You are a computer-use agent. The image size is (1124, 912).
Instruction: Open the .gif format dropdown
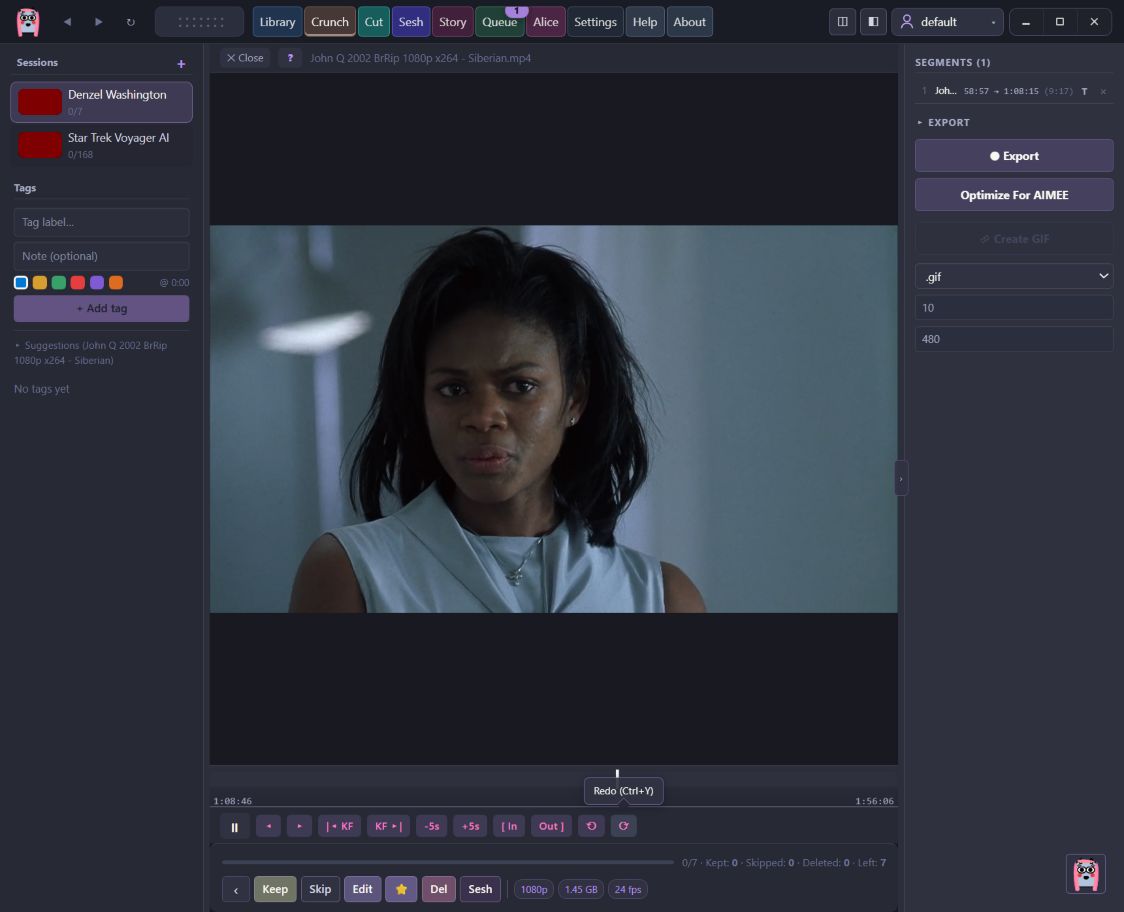pos(1014,277)
